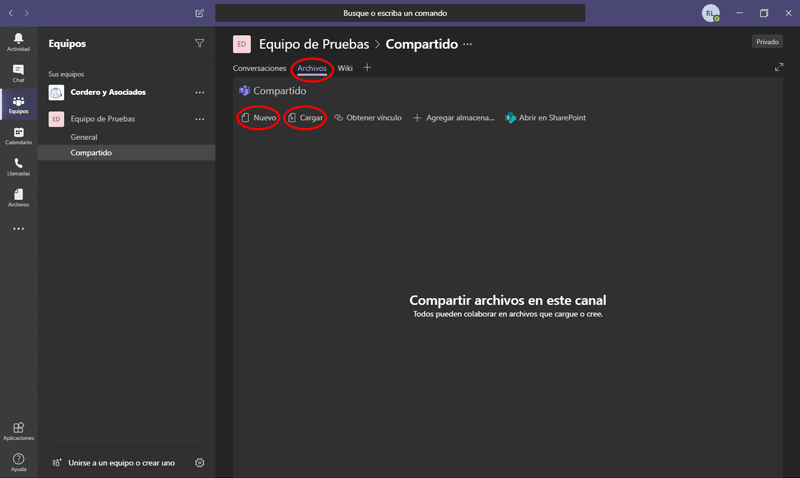800x478 pixels.
Task: Open more options for Equipo de Pruebas
Action: click(199, 119)
